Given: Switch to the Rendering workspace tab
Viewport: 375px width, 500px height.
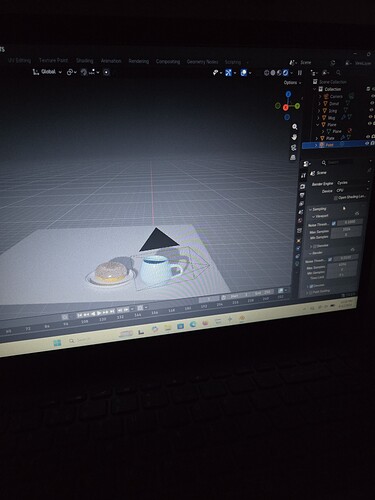Looking at the screenshot, I should point(139,61).
